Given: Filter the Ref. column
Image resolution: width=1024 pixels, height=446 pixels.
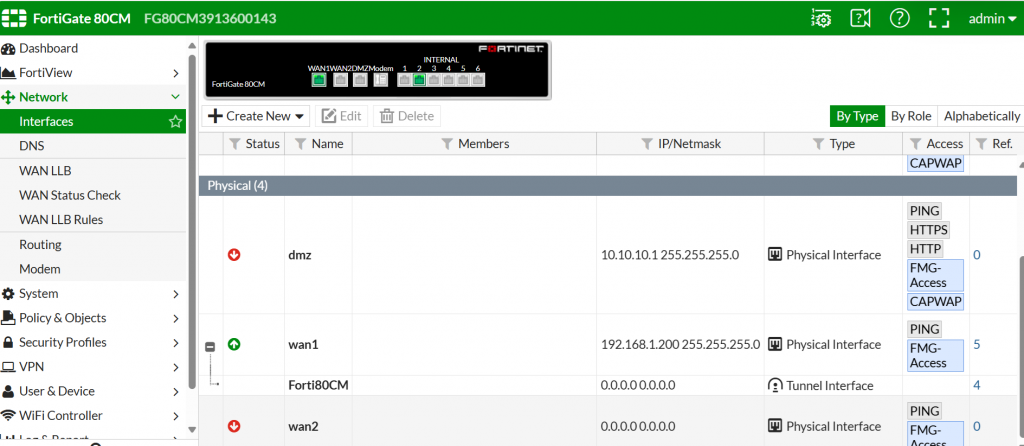Looking at the screenshot, I should click(x=981, y=144).
